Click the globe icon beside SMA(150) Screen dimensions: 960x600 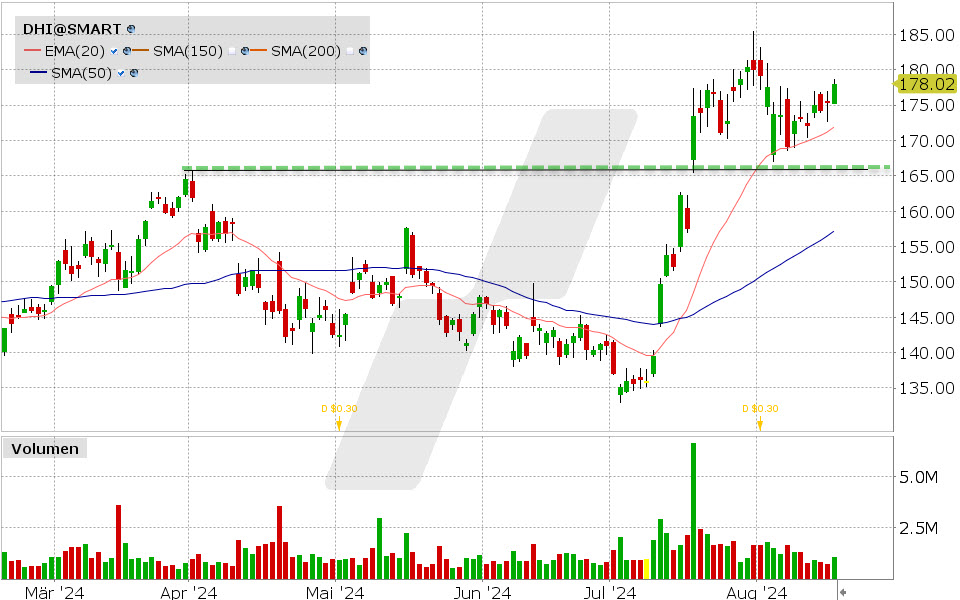(x=245, y=51)
